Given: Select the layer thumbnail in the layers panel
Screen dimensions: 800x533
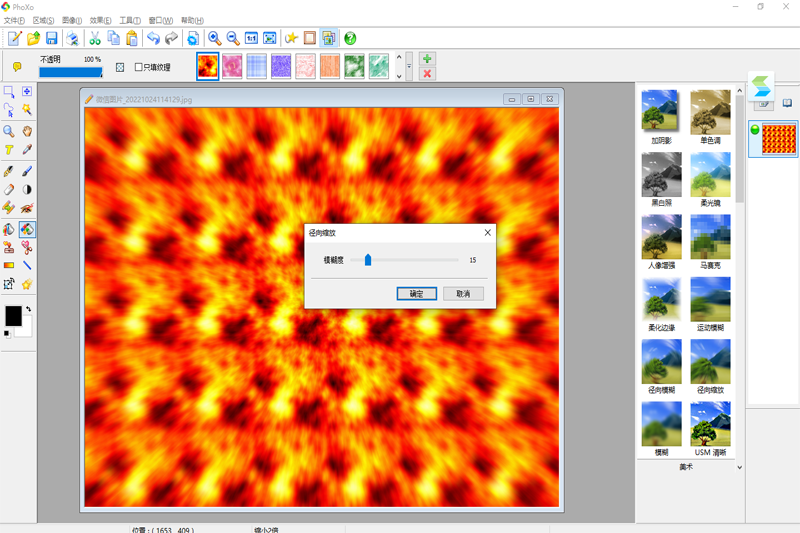Looking at the screenshot, I should (779, 139).
